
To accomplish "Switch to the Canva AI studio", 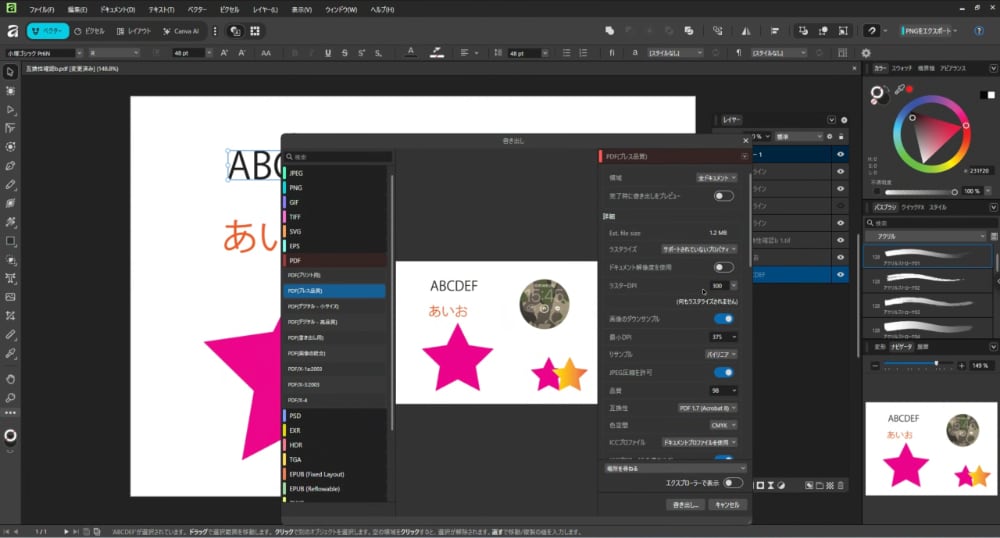I will click(180, 31).
